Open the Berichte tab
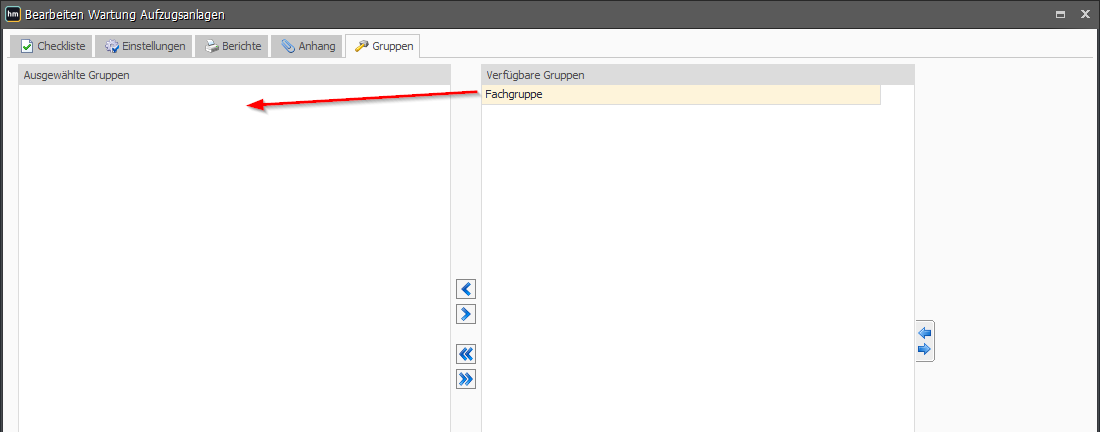 point(233,46)
